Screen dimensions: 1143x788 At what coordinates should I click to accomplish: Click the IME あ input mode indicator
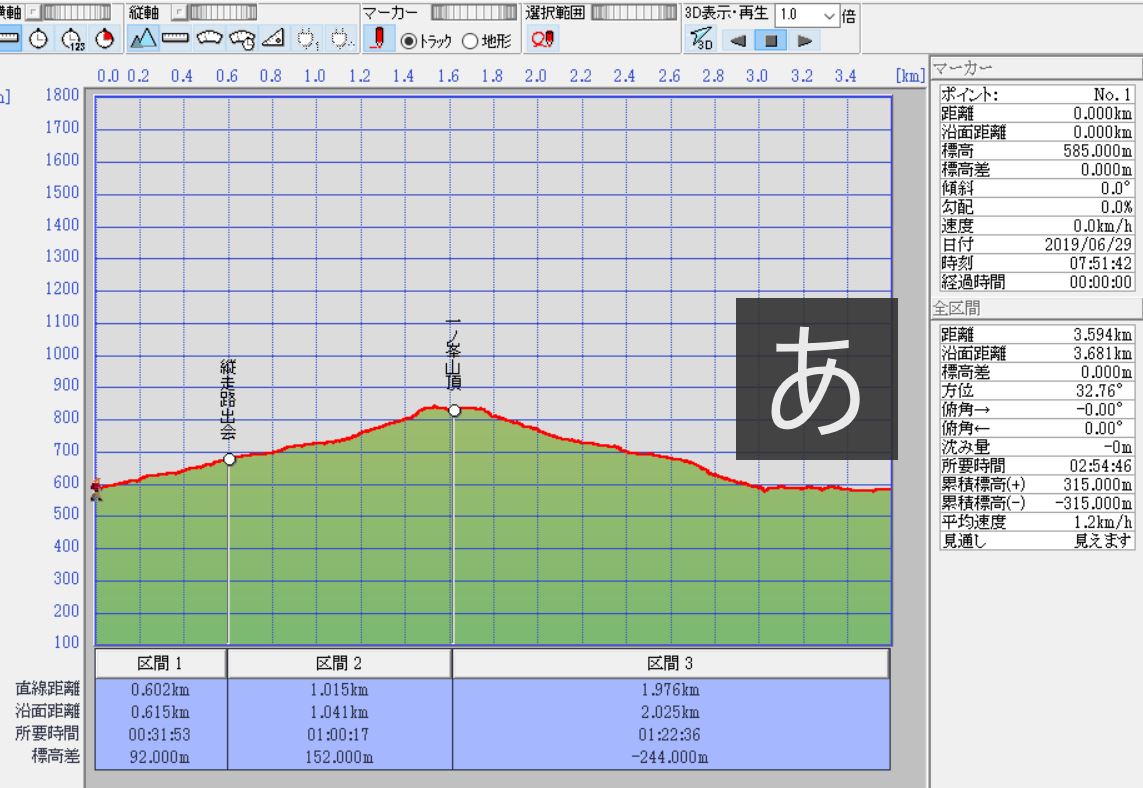pos(816,378)
